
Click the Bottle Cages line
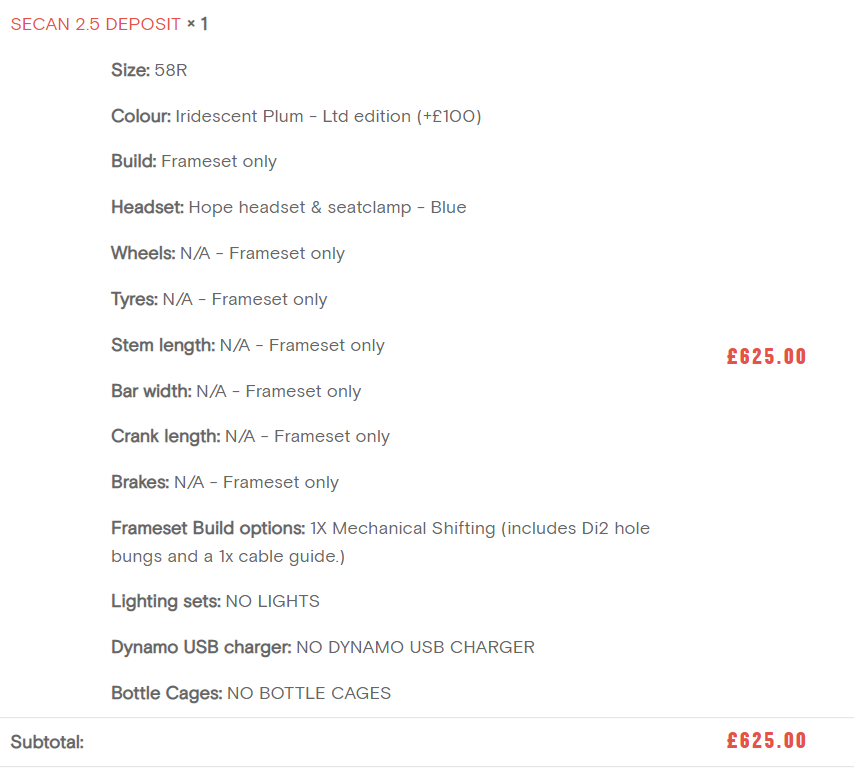click(250, 693)
